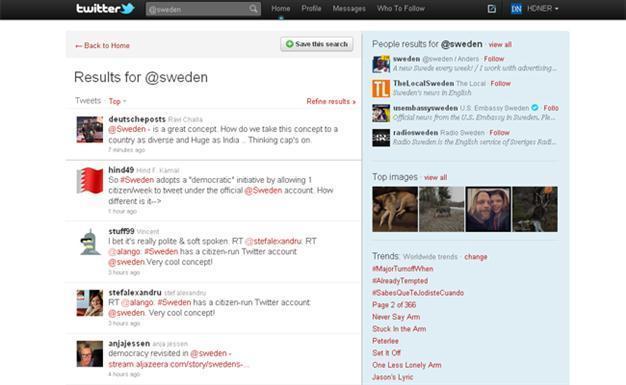Image resolution: width=626 pixels, height=385 pixels.
Task: Follow radiosweden
Action: [499, 133]
